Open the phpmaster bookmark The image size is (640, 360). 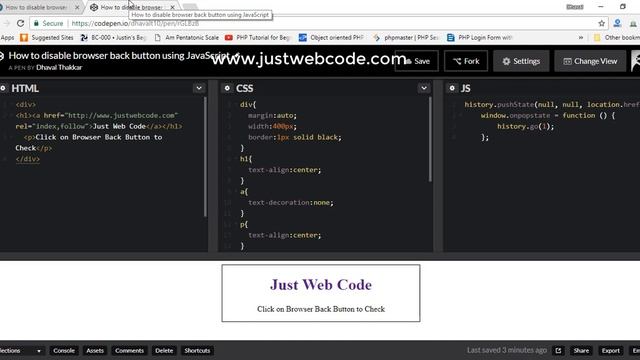tap(405, 38)
